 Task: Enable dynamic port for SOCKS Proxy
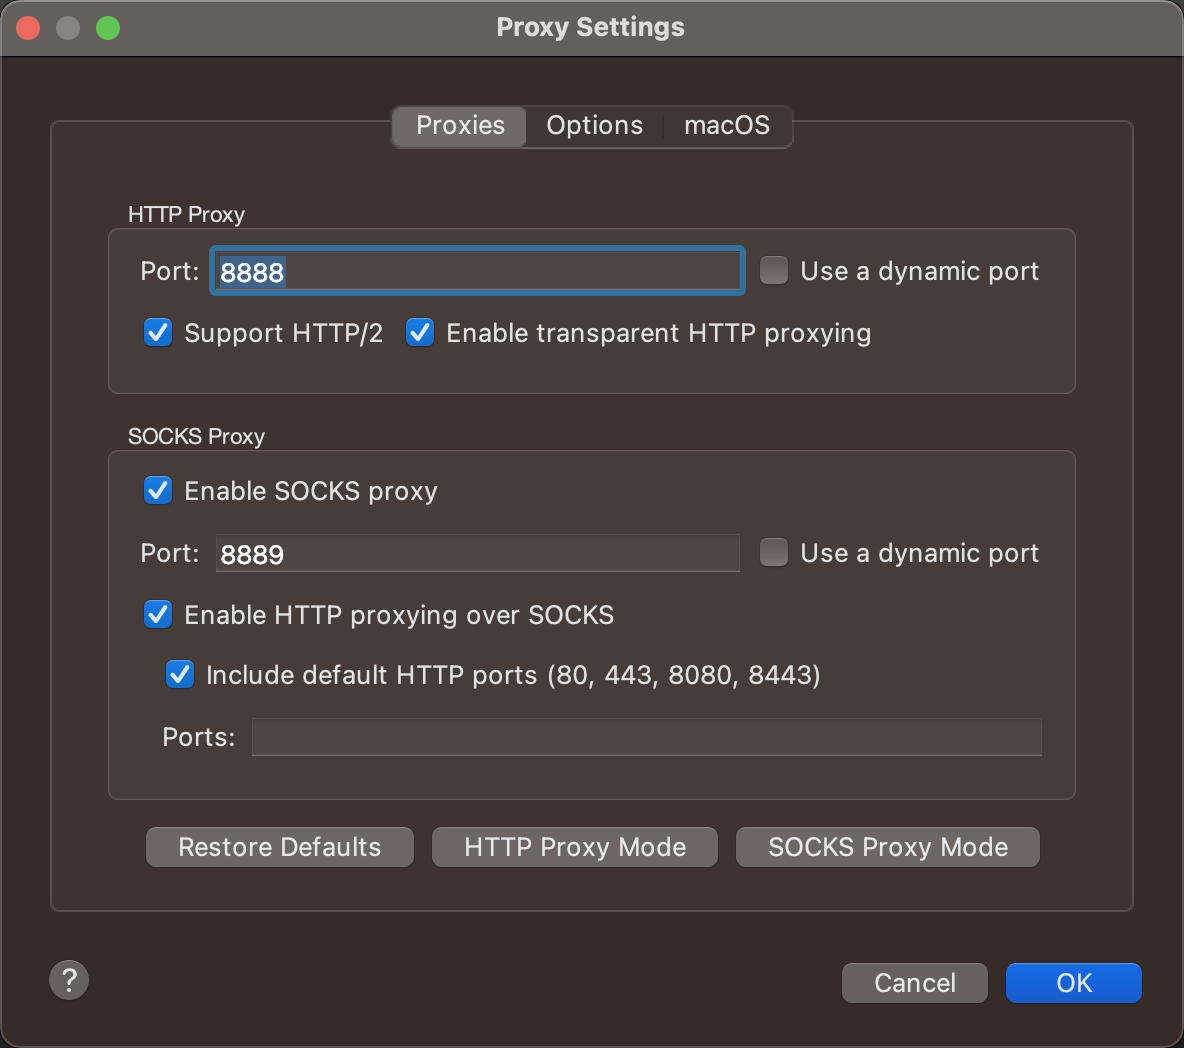(774, 553)
